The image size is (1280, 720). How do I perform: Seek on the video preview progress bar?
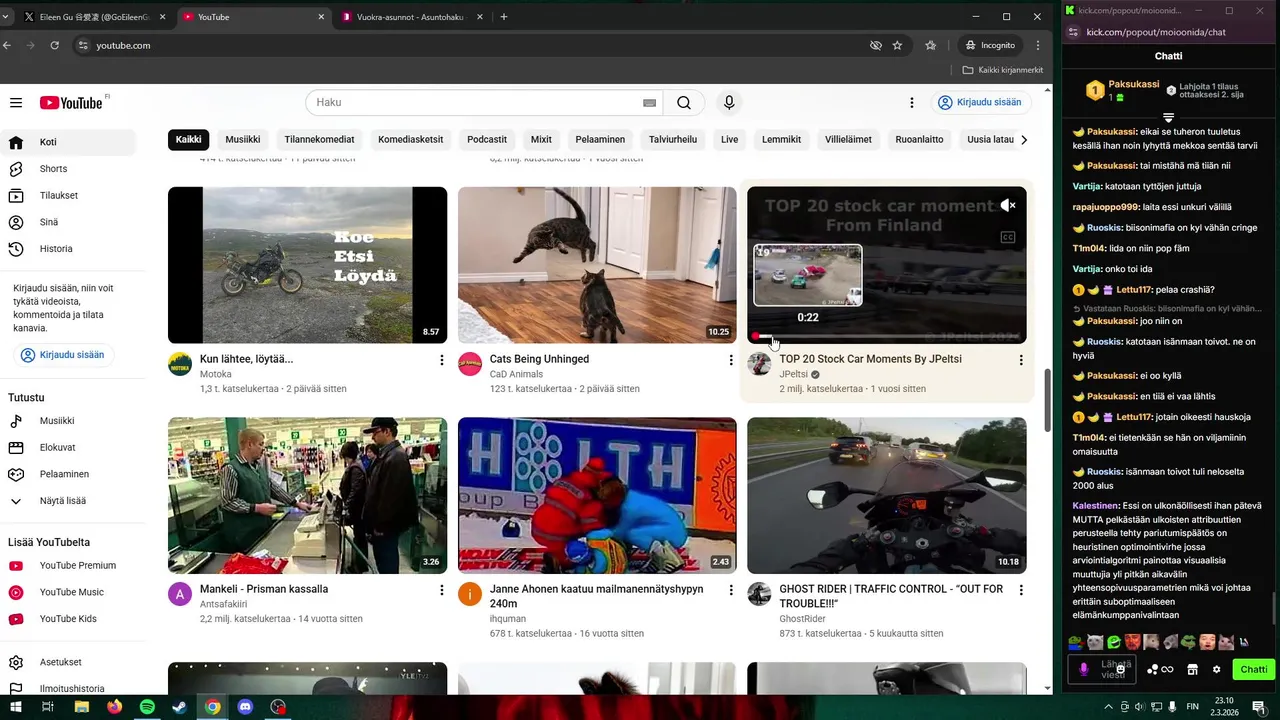pyautogui.click(x=887, y=336)
